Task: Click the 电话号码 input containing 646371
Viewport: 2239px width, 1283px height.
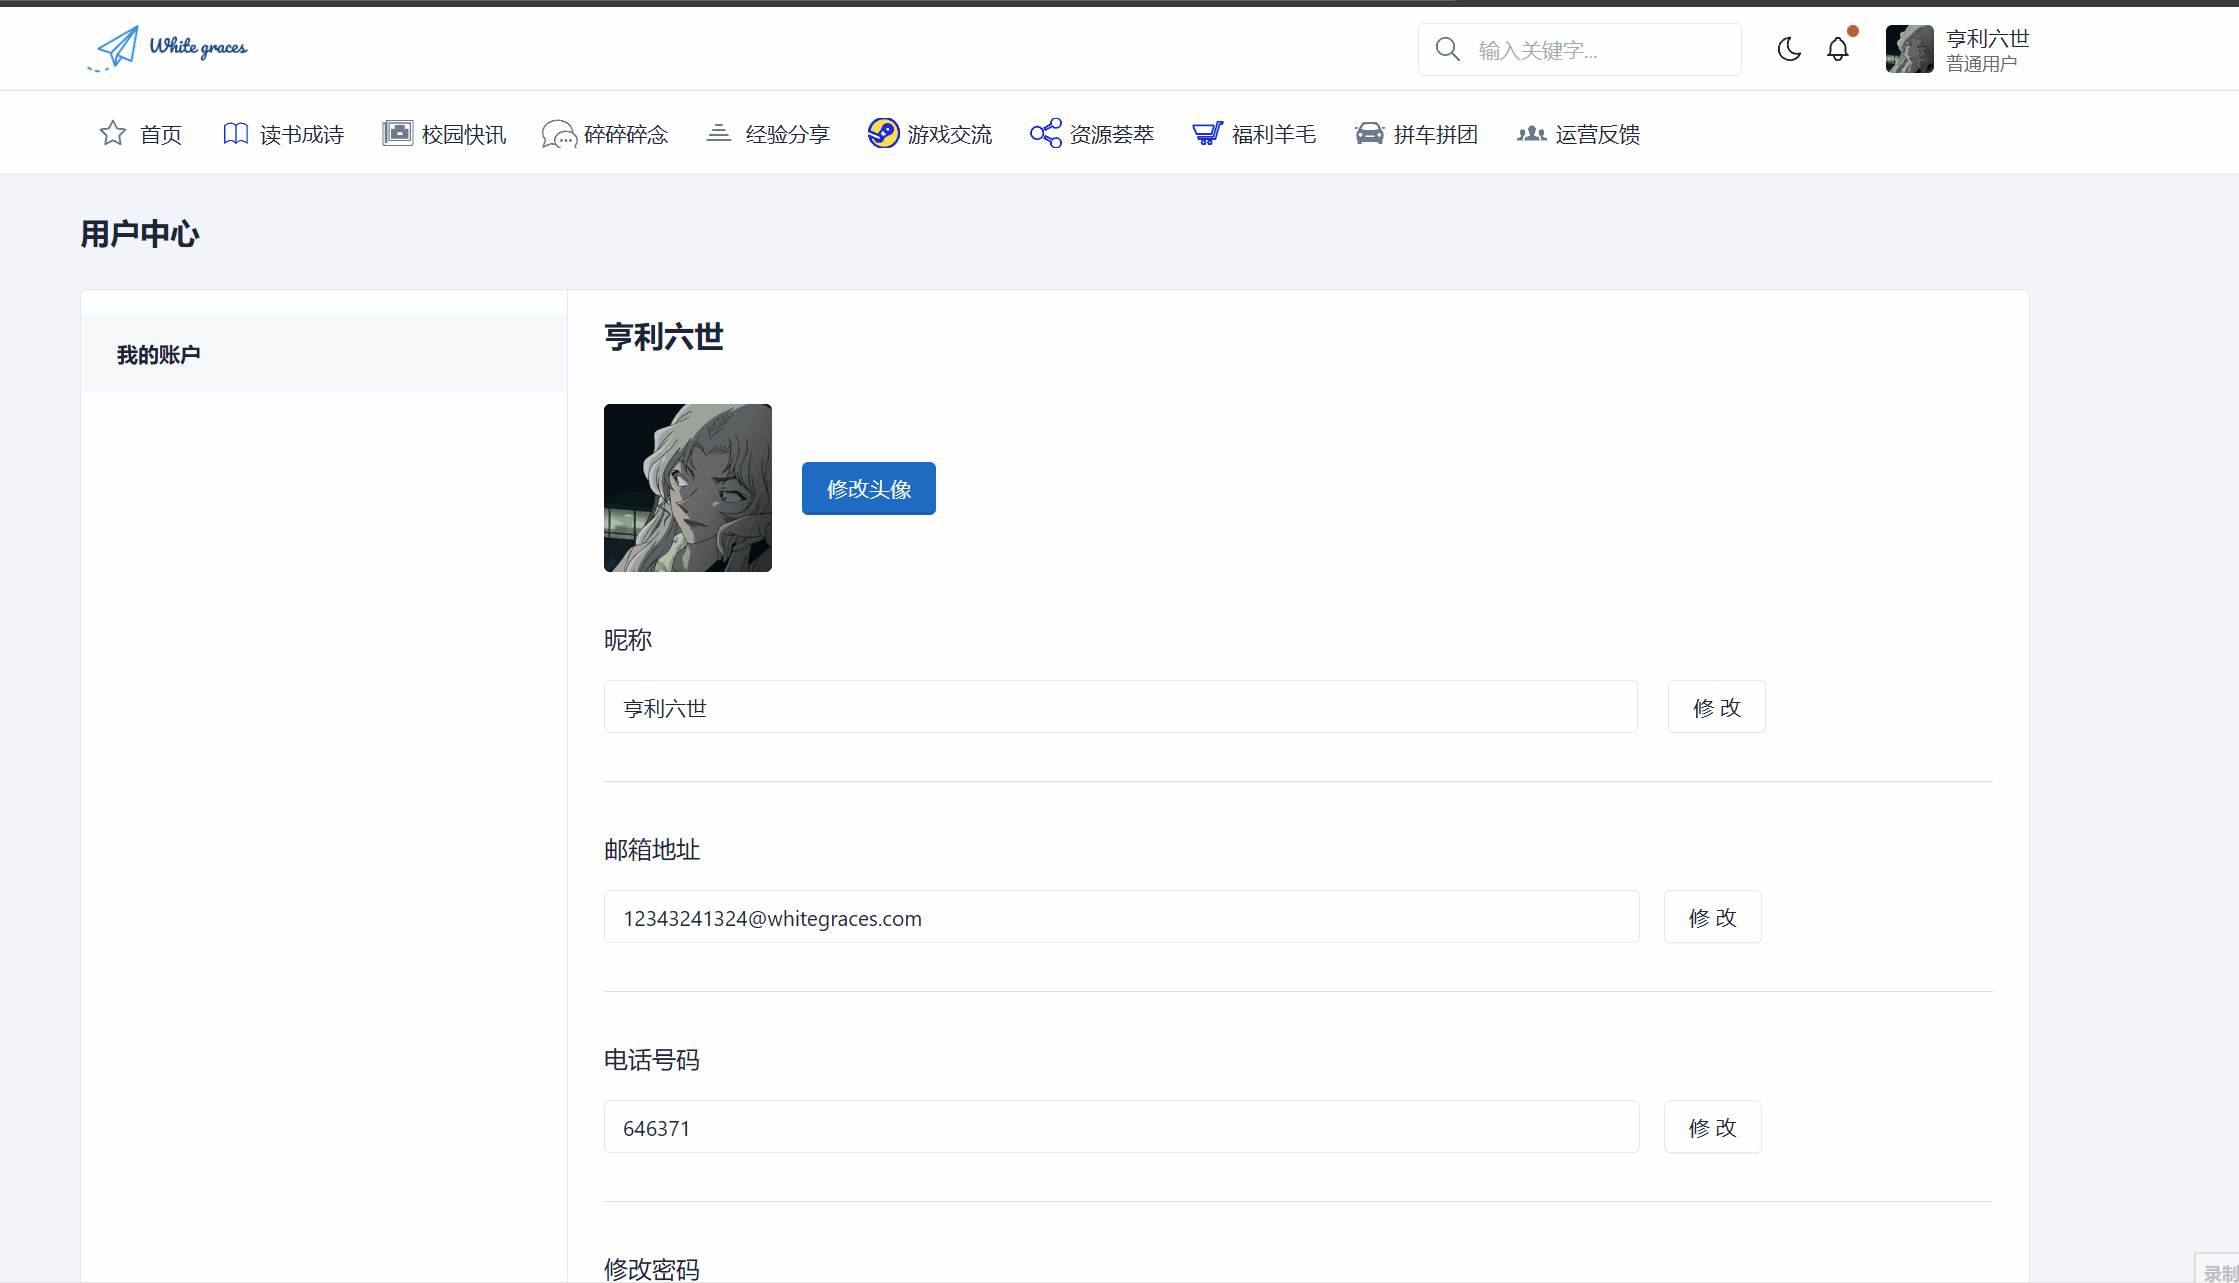Action: [x=1120, y=1127]
